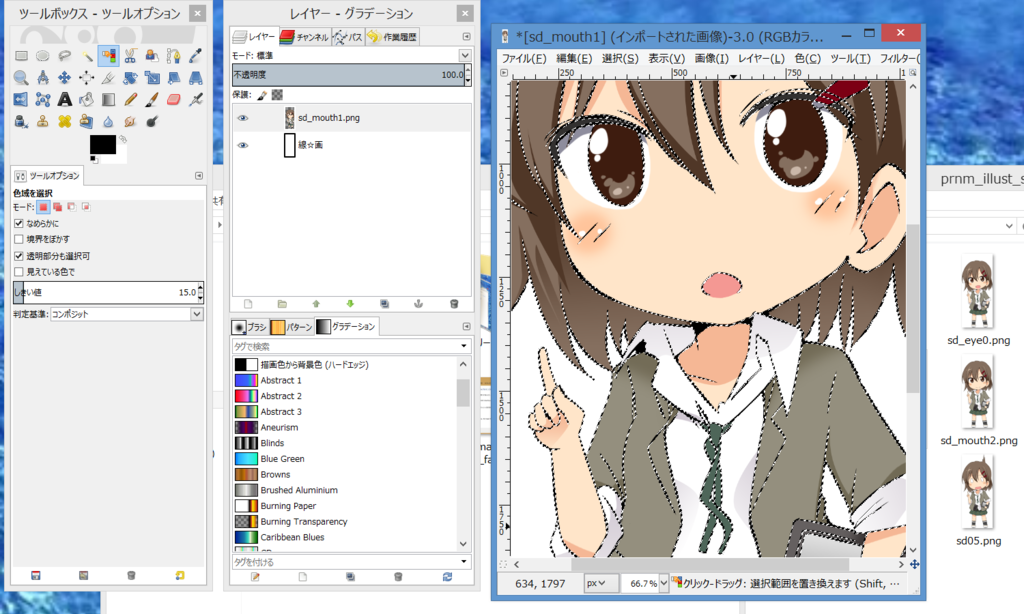Select the Paintbrush tool

[x=151, y=99]
